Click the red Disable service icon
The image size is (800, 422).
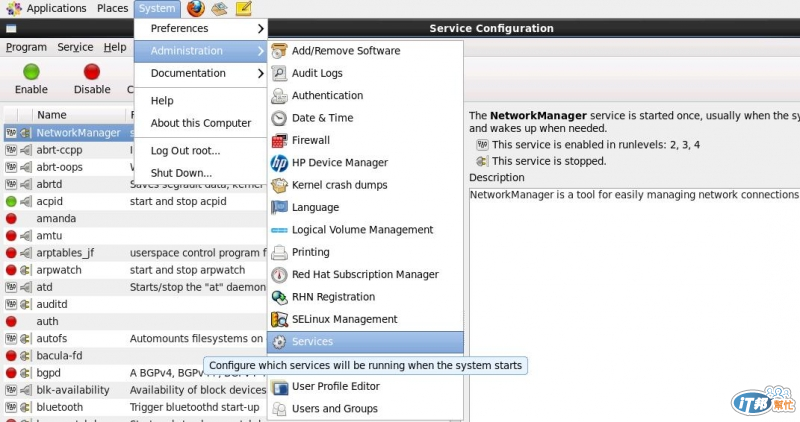pyautogui.click(x=92, y=72)
